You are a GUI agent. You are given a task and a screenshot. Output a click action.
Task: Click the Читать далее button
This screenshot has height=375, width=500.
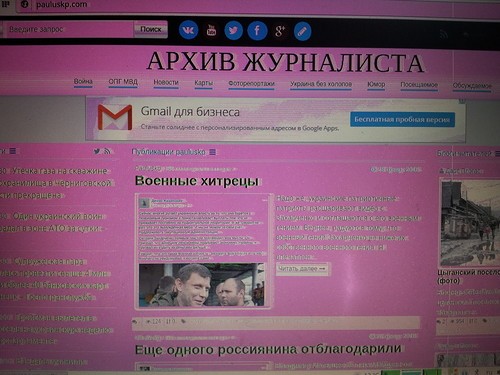pyautogui.click(x=302, y=269)
